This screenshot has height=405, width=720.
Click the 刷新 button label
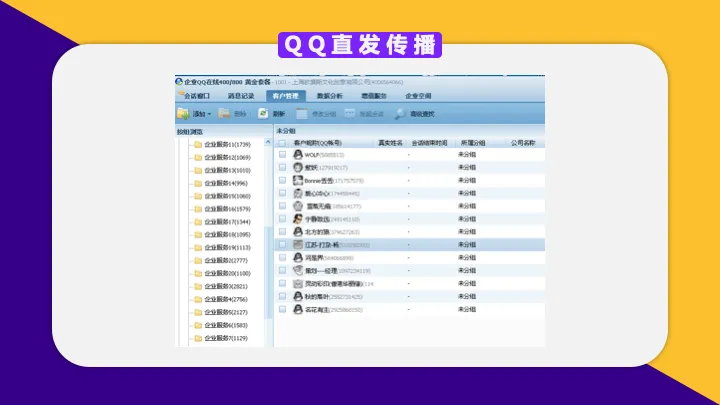[279, 114]
